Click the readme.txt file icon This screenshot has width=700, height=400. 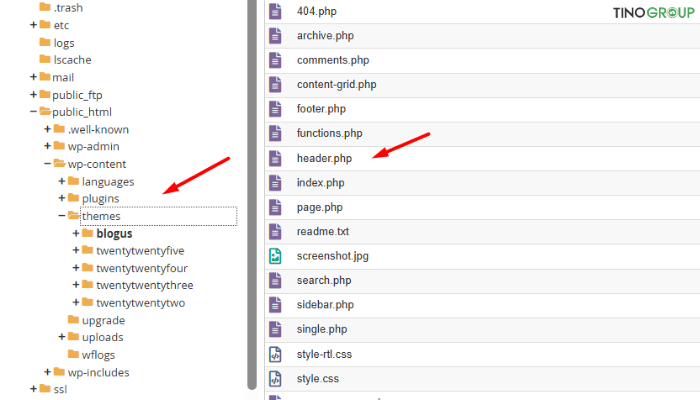click(x=275, y=232)
